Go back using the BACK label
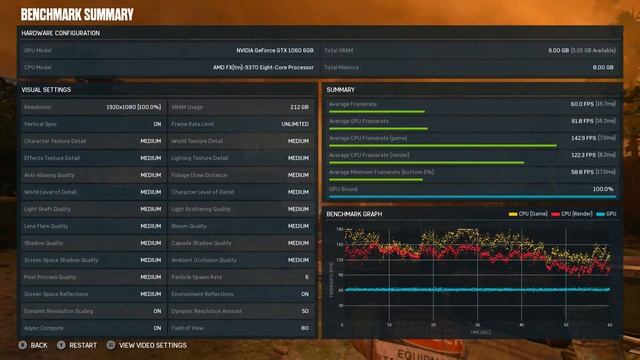The image size is (640, 360). click(39, 345)
